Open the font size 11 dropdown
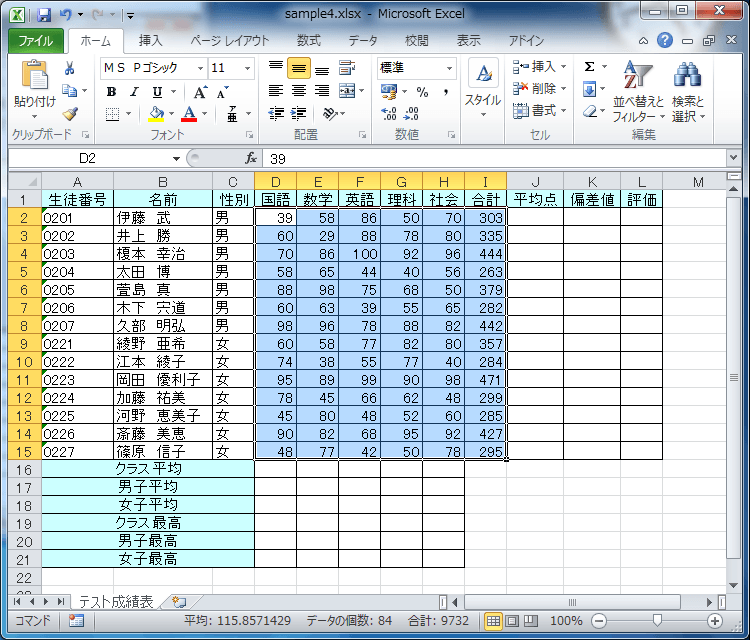Image resolution: width=750 pixels, height=640 pixels. click(x=247, y=68)
